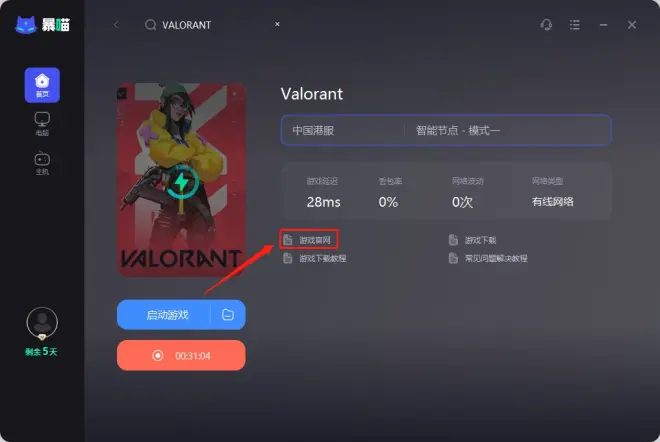Open game folder icon next to launch button
The height and width of the screenshot is (442, 660).
[x=228, y=314]
